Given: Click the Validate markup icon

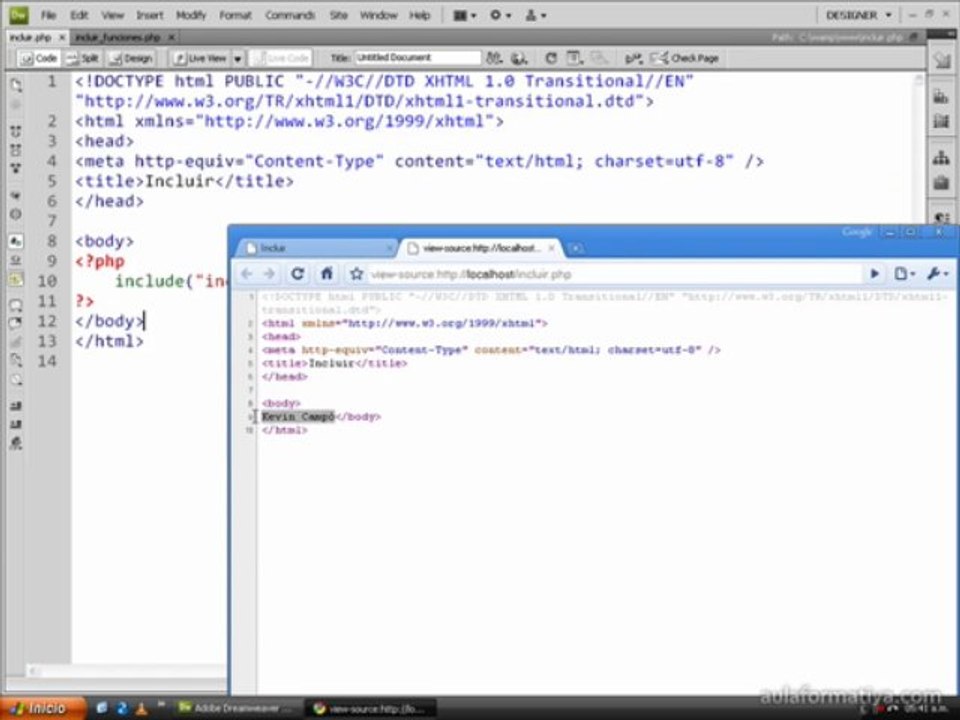Looking at the screenshot, I should [633, 58].
